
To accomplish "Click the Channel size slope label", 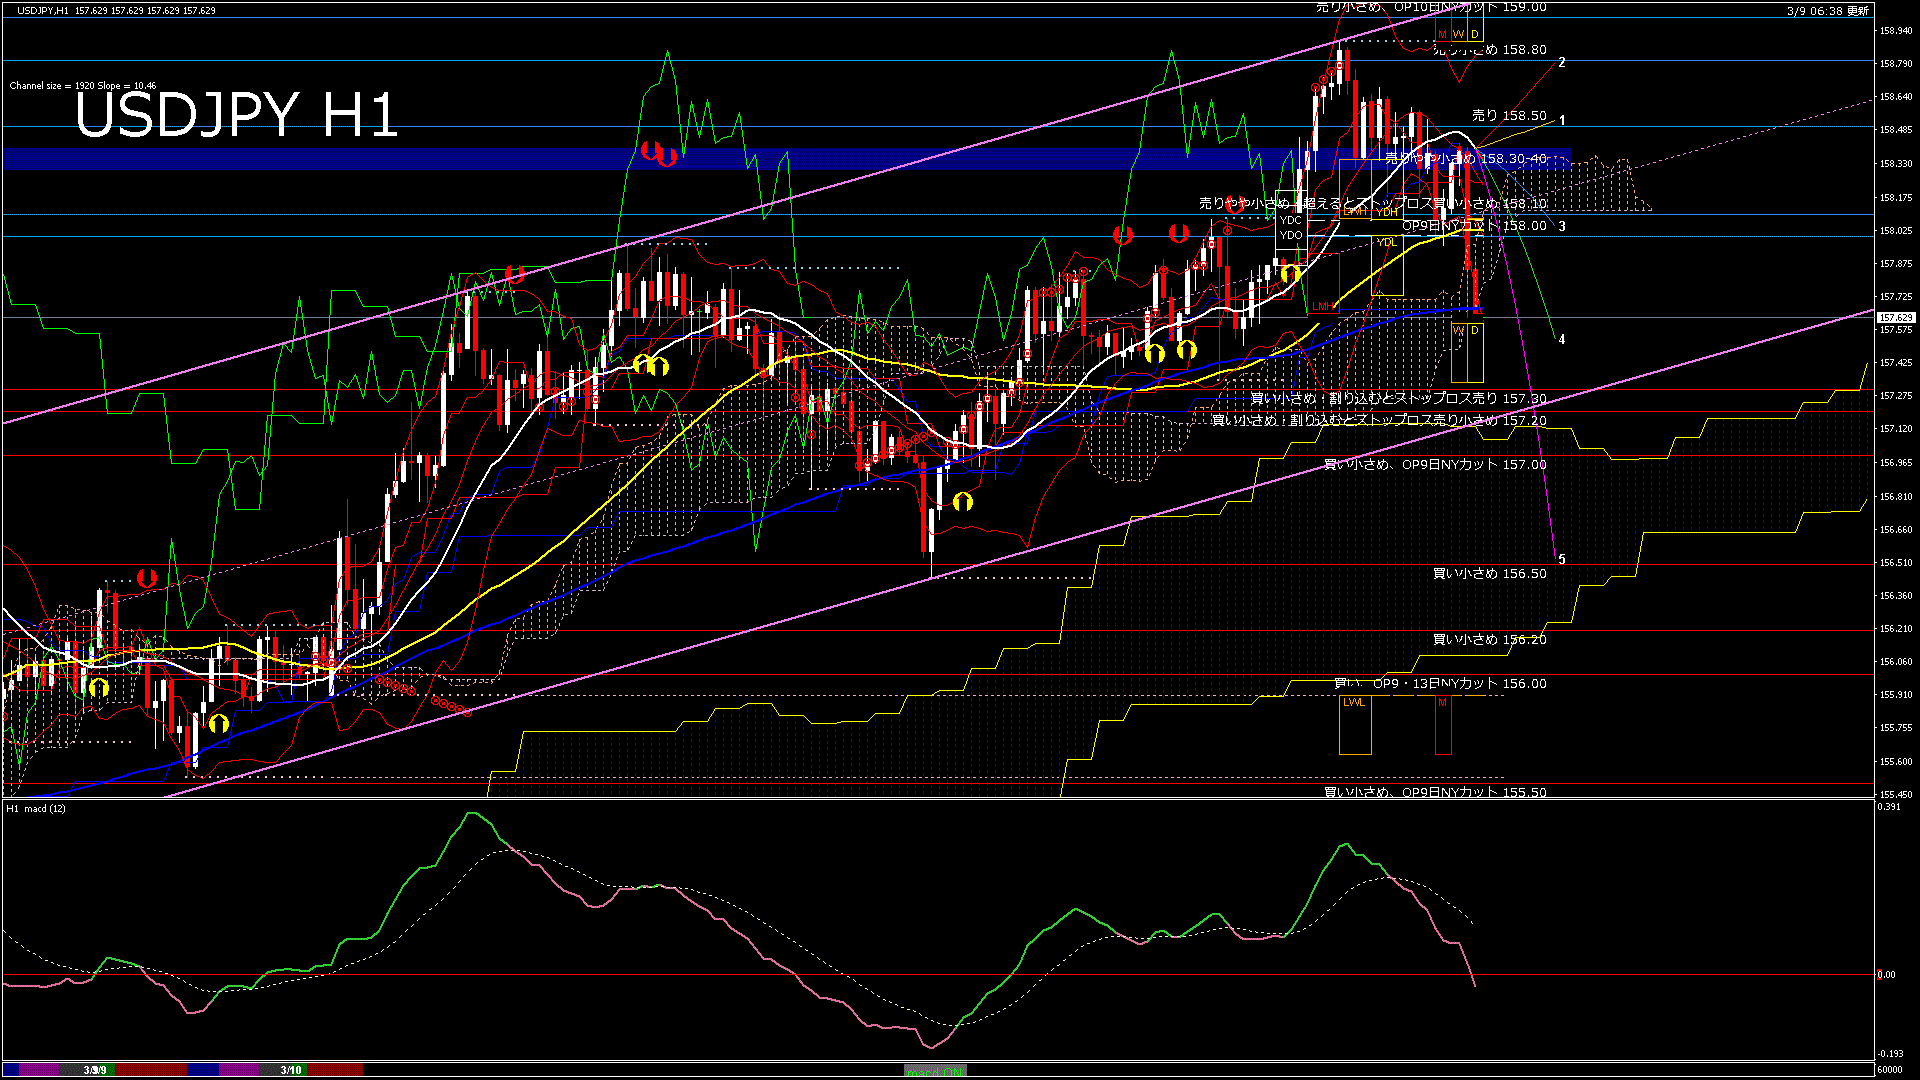I will pos(82,86).
